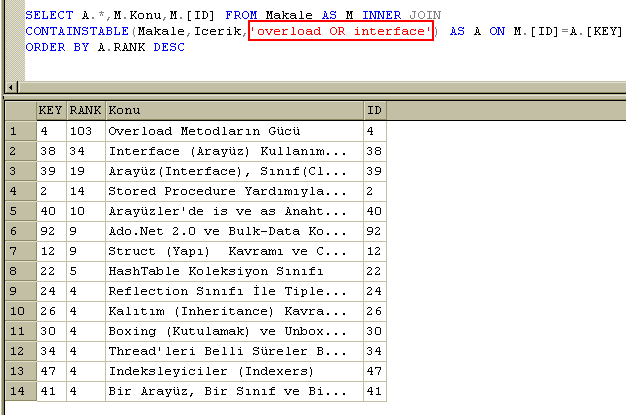Image resolution: width=626 pixels, height=415 pixels.
Task: Click the left scroll arrow of query pane
Action: 9,88
